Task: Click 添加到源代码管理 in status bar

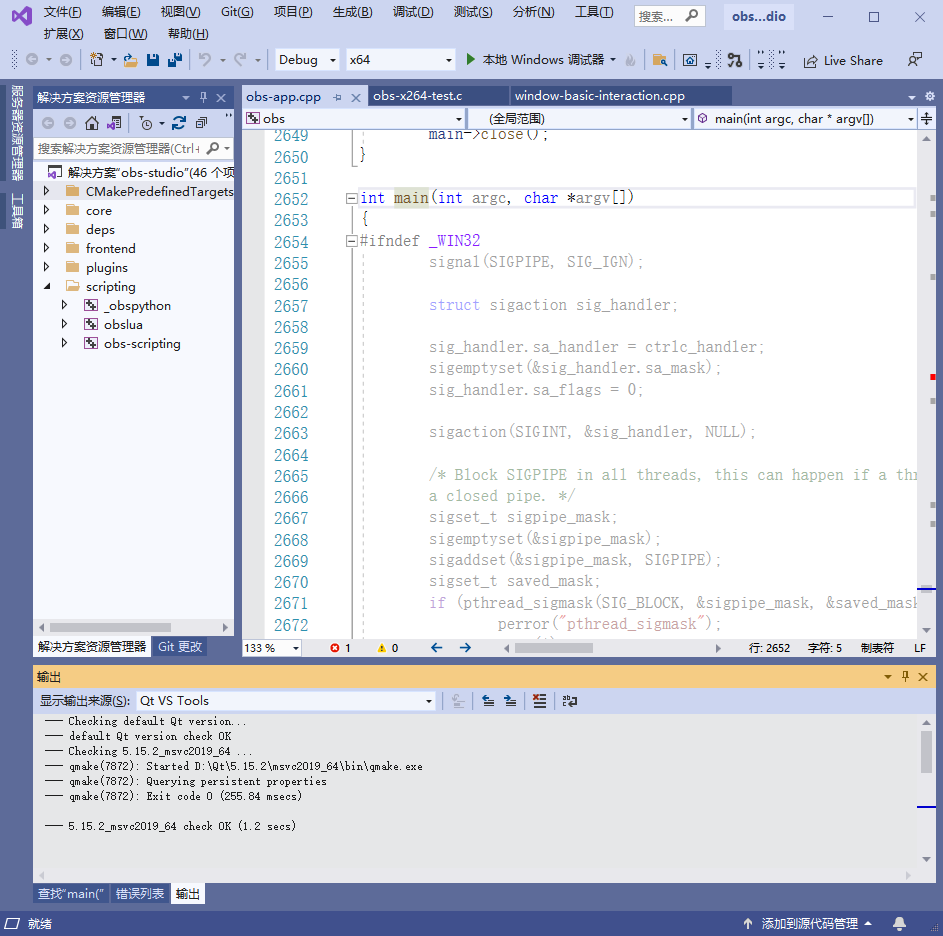Action: click(808, 923)
